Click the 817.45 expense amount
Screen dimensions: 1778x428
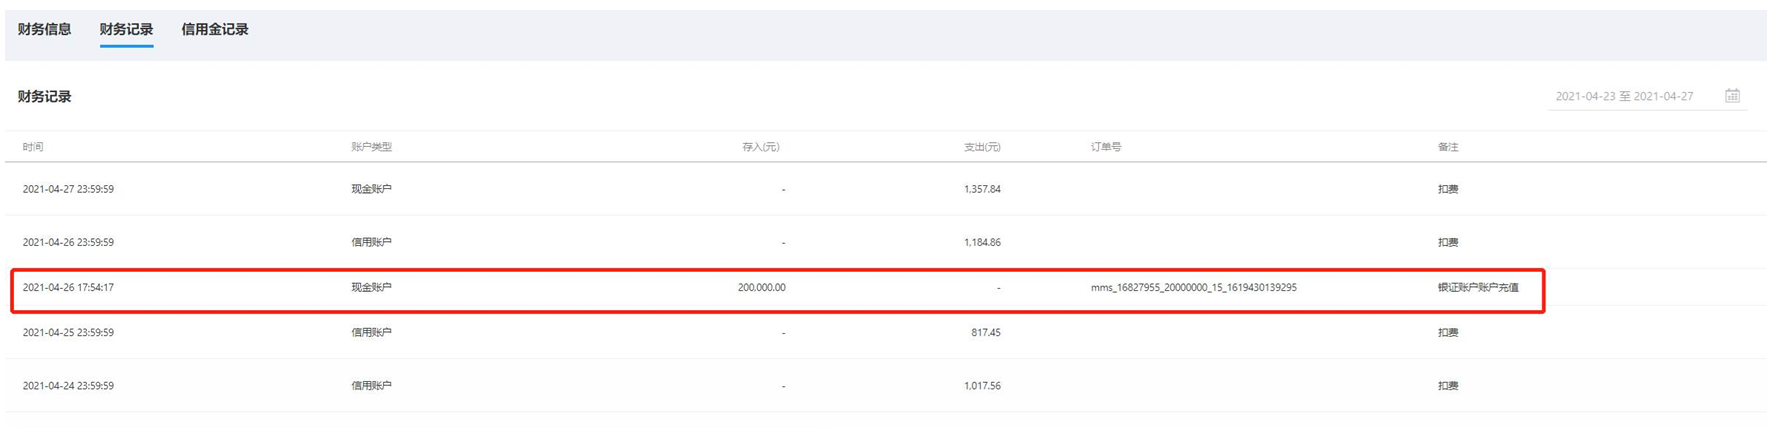pyautogui.click(x=985, y=333)
